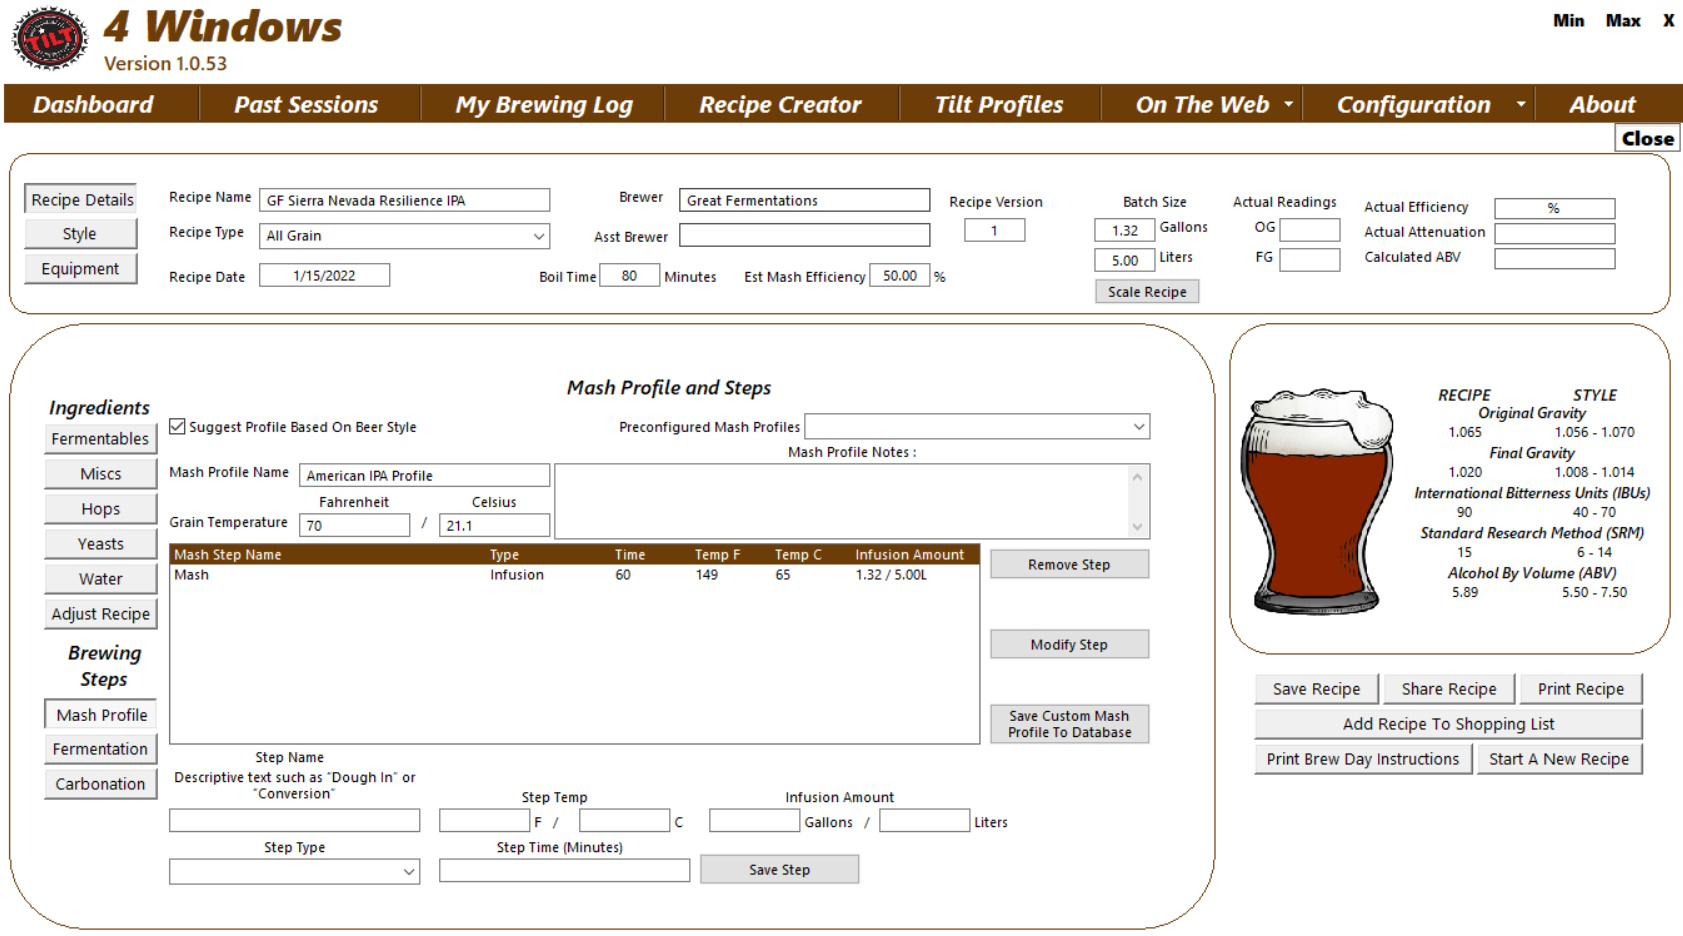Open Tilt Profiles
This screenshot has width=1683, height=936.
coord(999,104)
